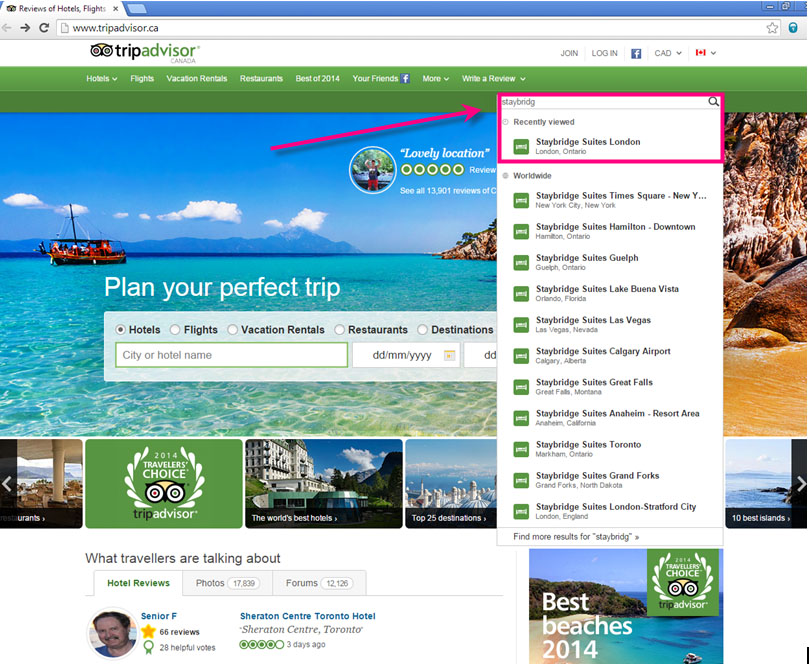The height and width of the screenshot is (664, 809).
Task: Click the hotel icon beside Staybridge Suites Las Vegas
Action: click(x=521, y=325)
